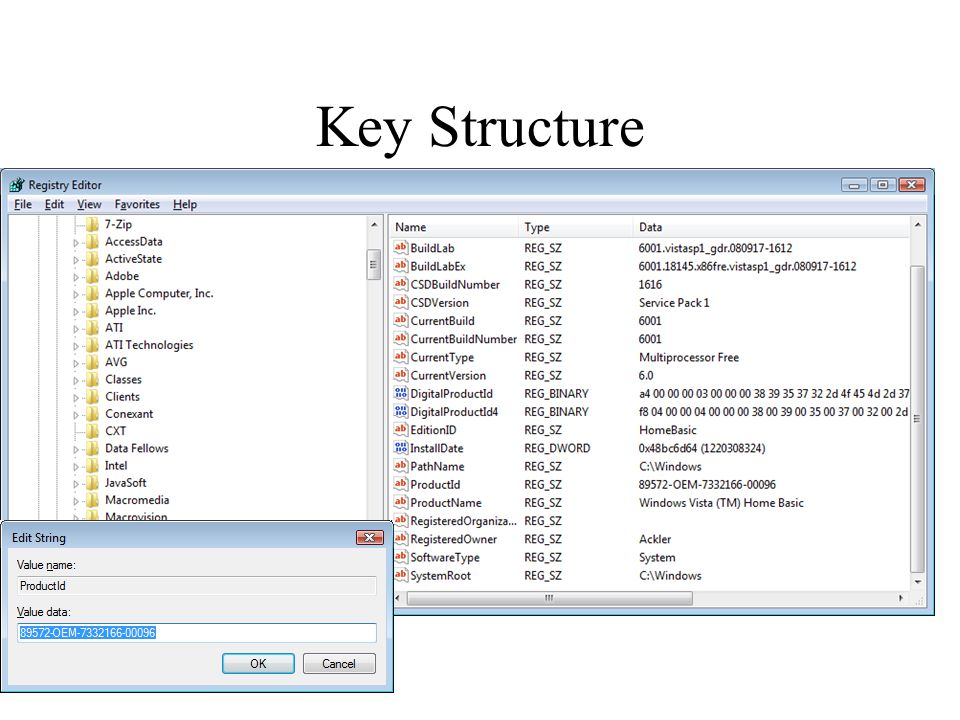
Task: Sort values by Type column header
Action: [x=575, y=227]
